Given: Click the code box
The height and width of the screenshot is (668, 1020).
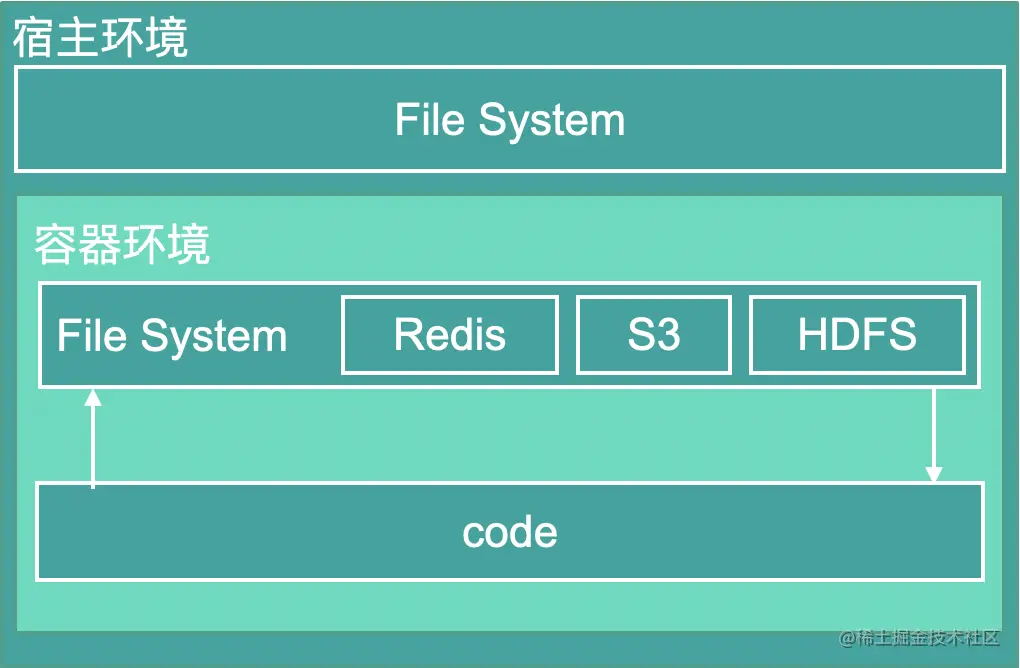Looking at the screenshot, I should (x=510, y=531).
